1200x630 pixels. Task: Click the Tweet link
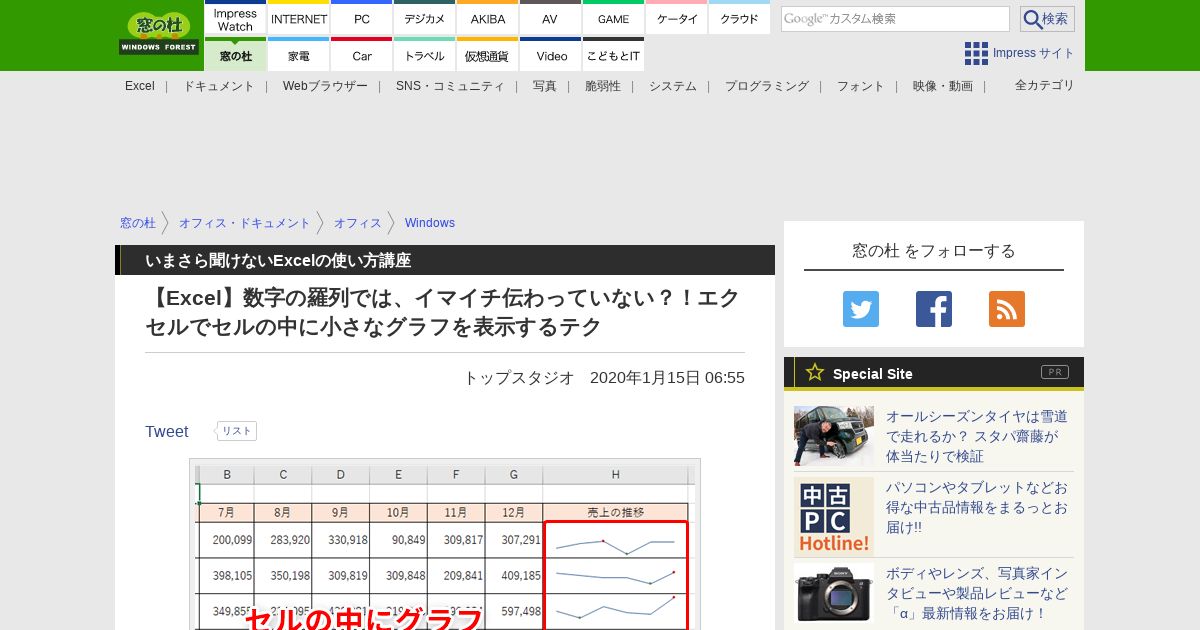point(167,432)
